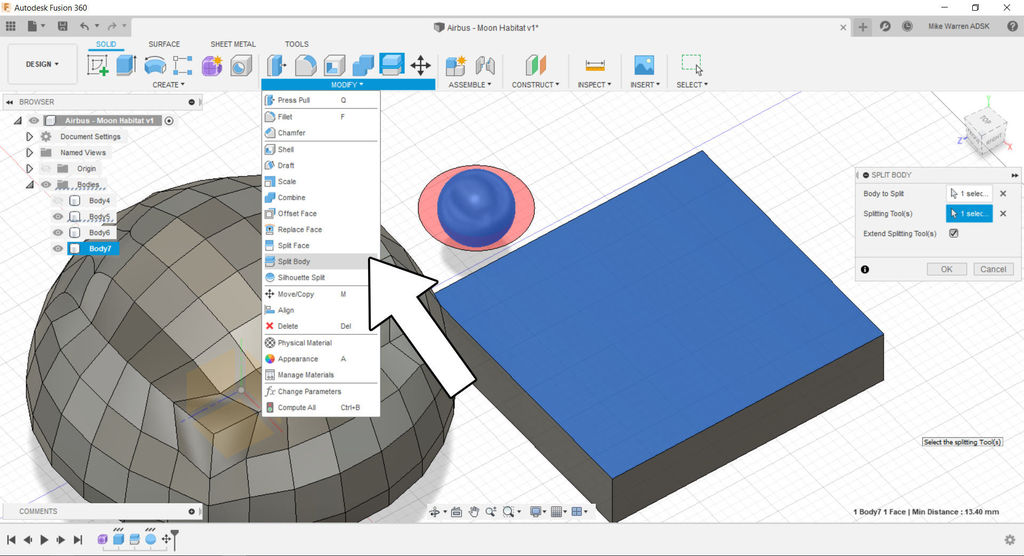Select the Shell toolbar icon
Viewport: 1024px width, 556px height.
(334, 65)
